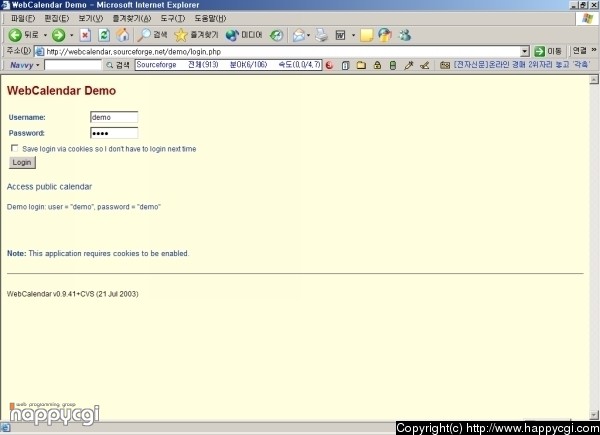600x435 pixels.
Task: Click the Navvy padlock icon
Action: pos(377,65)
